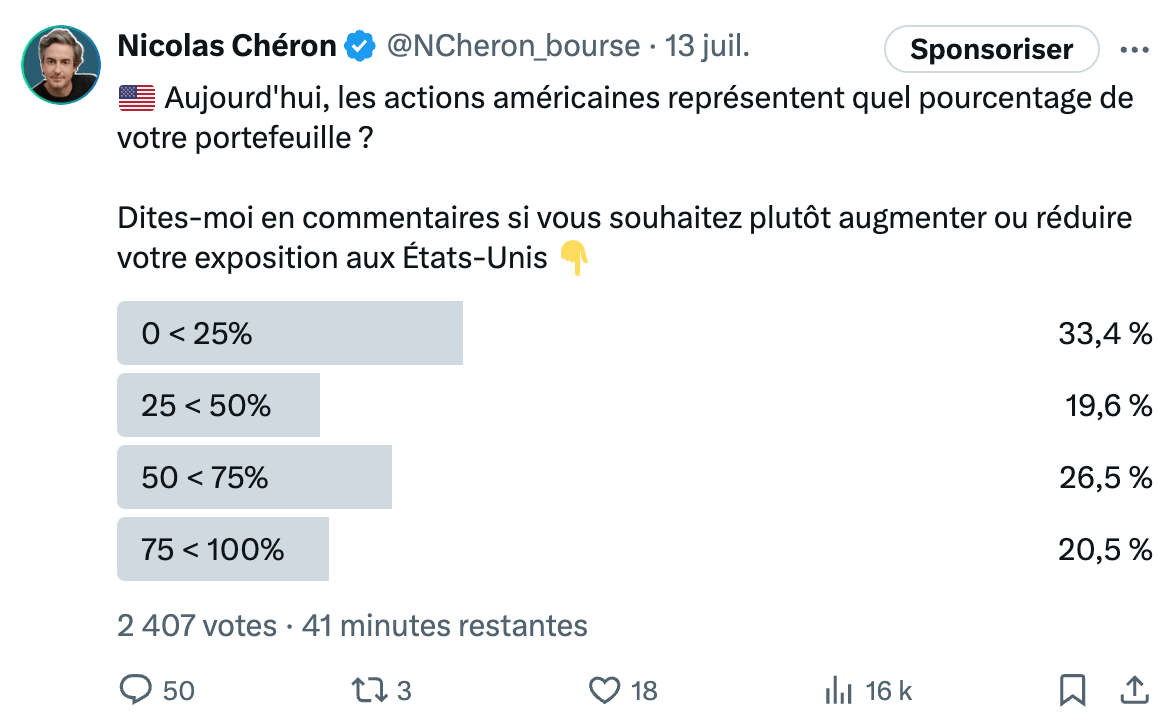Click the blue verified badge icon
This screenshot has height=726, width=1170.
[x=360, y=46]
